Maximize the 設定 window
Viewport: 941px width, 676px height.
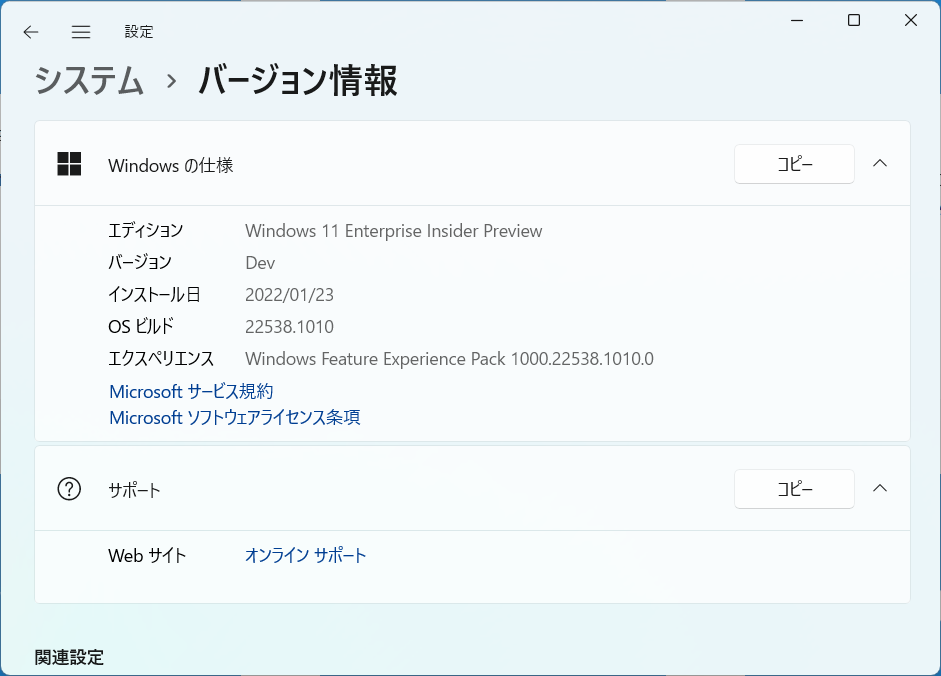coord(854,20)
